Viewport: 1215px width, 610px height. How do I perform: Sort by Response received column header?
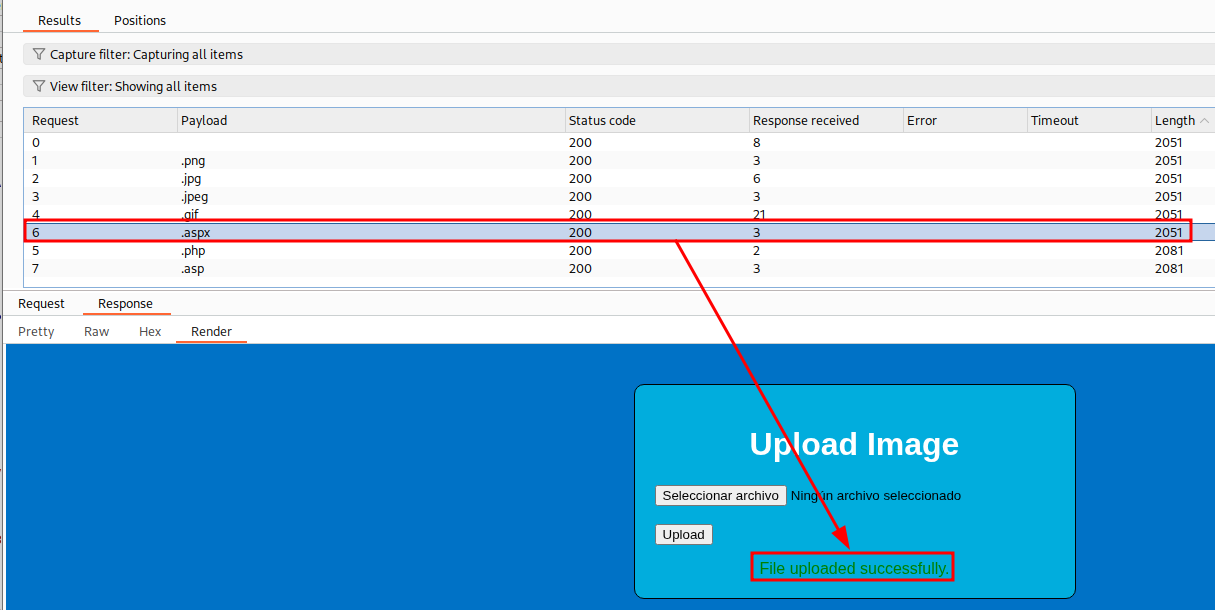pyautogui.click(x=805, y=121)
